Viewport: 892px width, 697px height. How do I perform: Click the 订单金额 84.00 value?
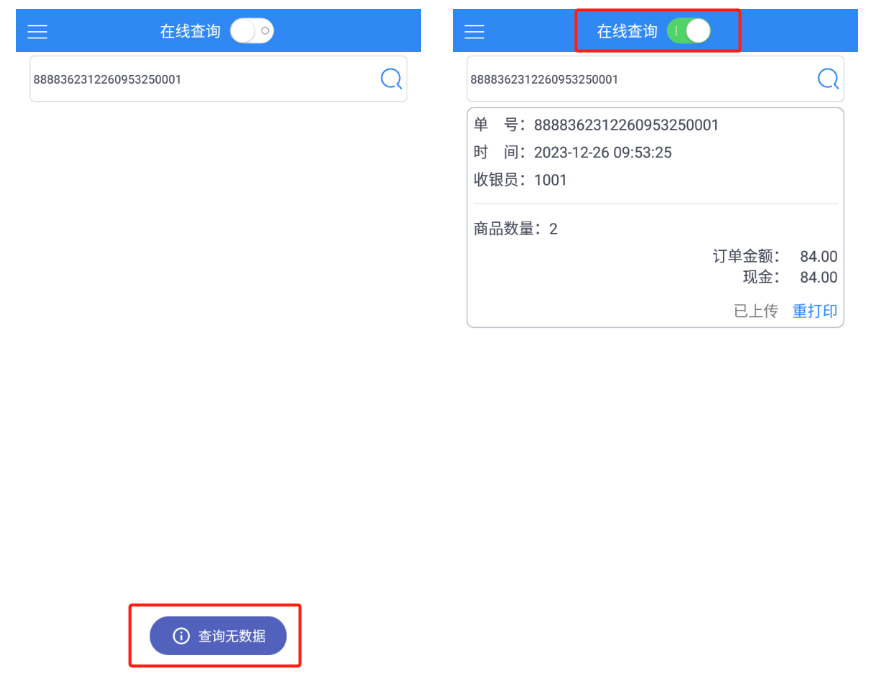[x=819, y=257]
